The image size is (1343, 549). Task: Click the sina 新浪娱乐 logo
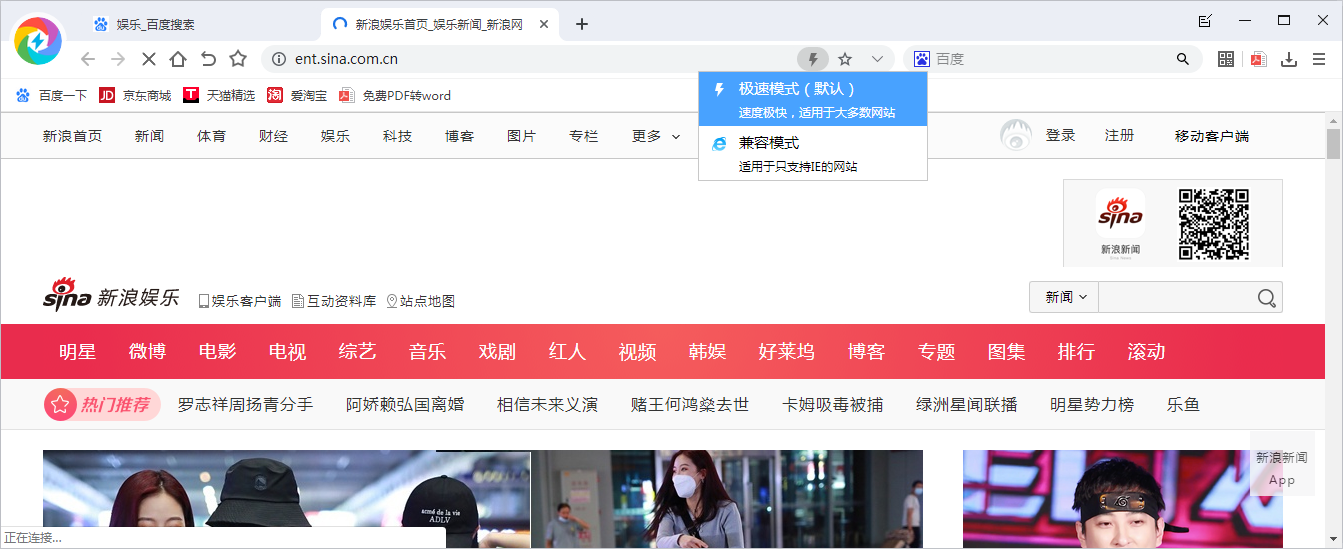click(x=111, y=296)
